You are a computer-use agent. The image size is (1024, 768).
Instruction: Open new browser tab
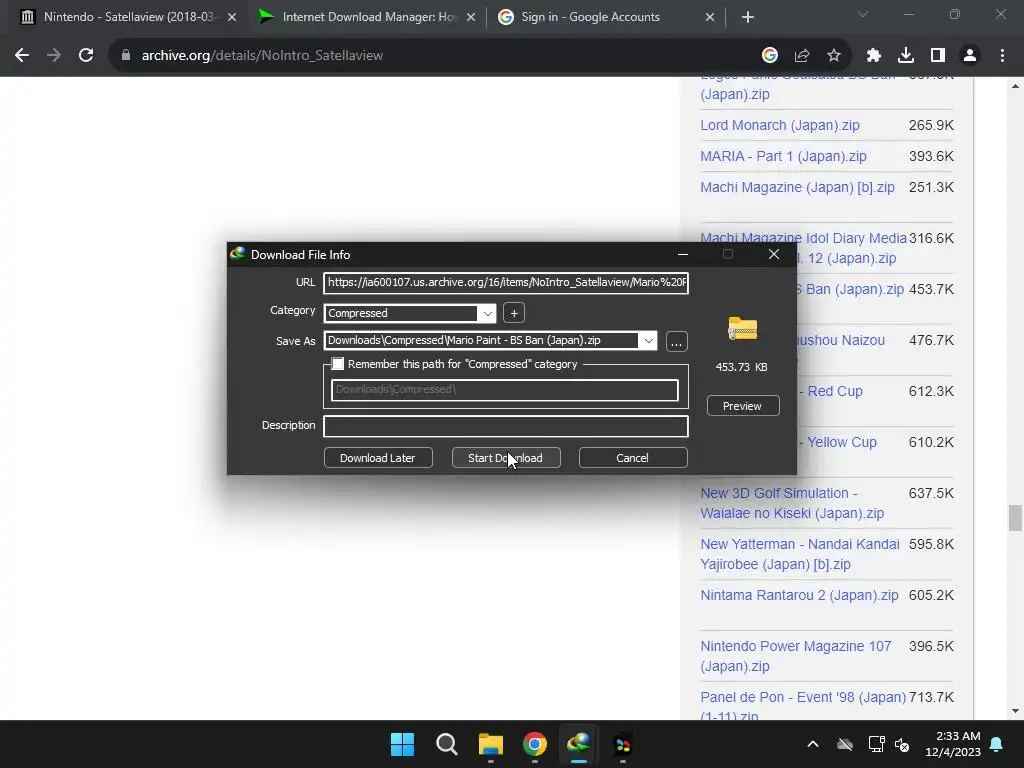(x=748, y=18)
